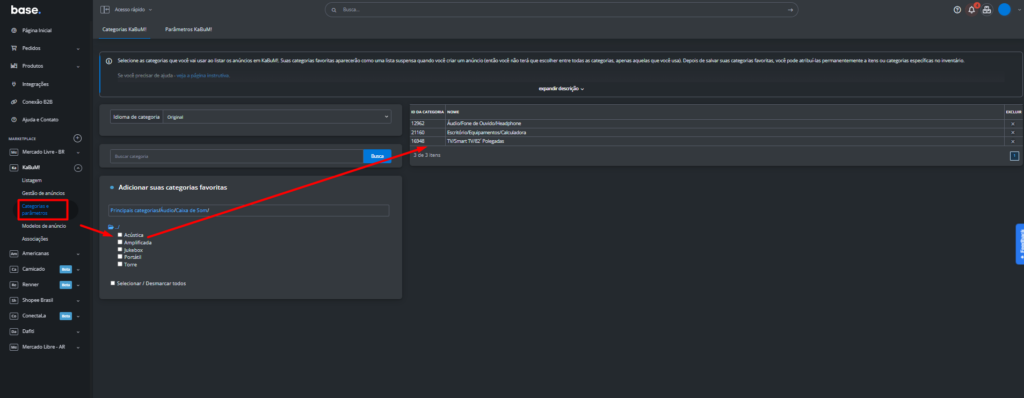Click the Áudio breadcrumb link

tap(166, 210)
